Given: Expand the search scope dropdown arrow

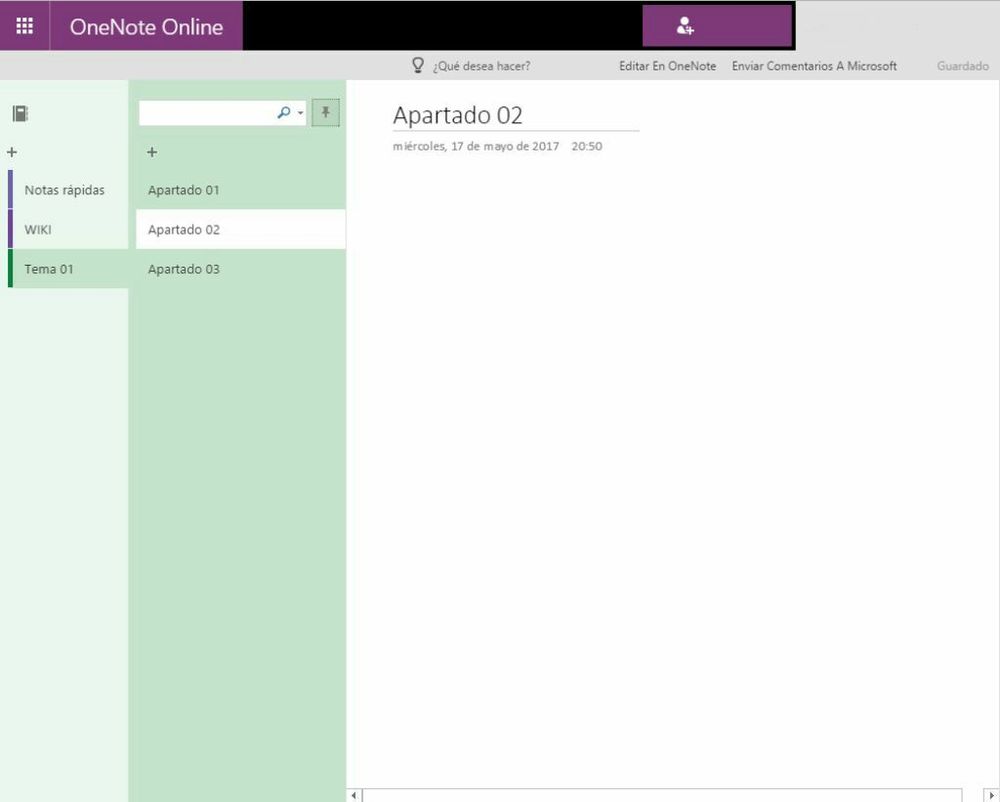Looking at the screenshot, I should (300, 113).
